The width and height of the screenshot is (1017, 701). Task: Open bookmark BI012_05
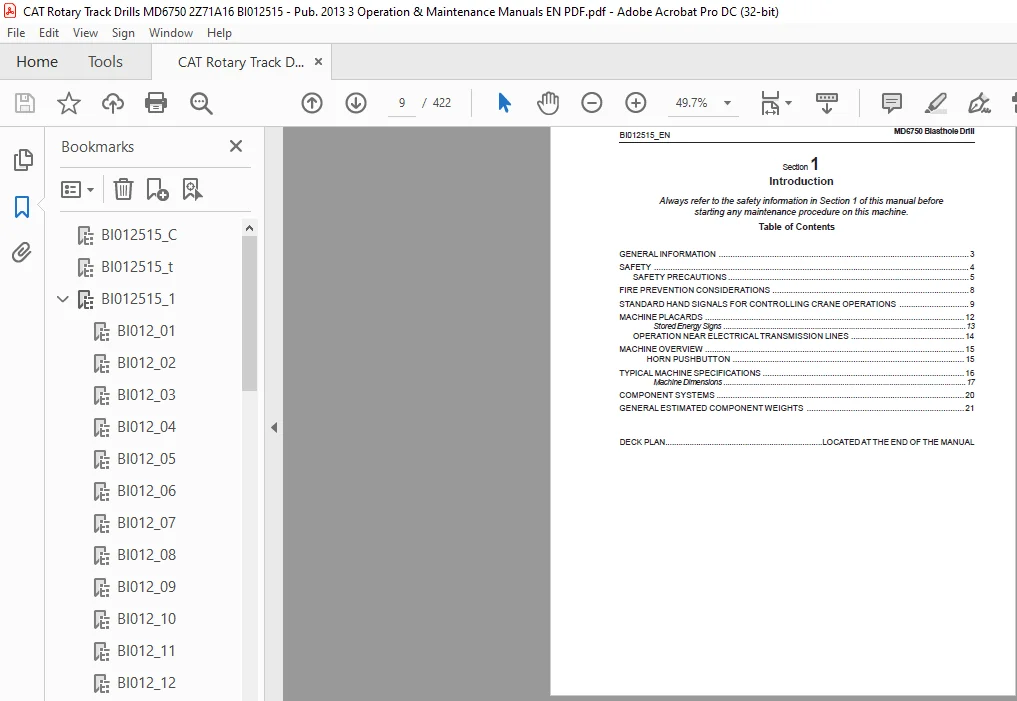pyautogui.click(x=147, y=459)
